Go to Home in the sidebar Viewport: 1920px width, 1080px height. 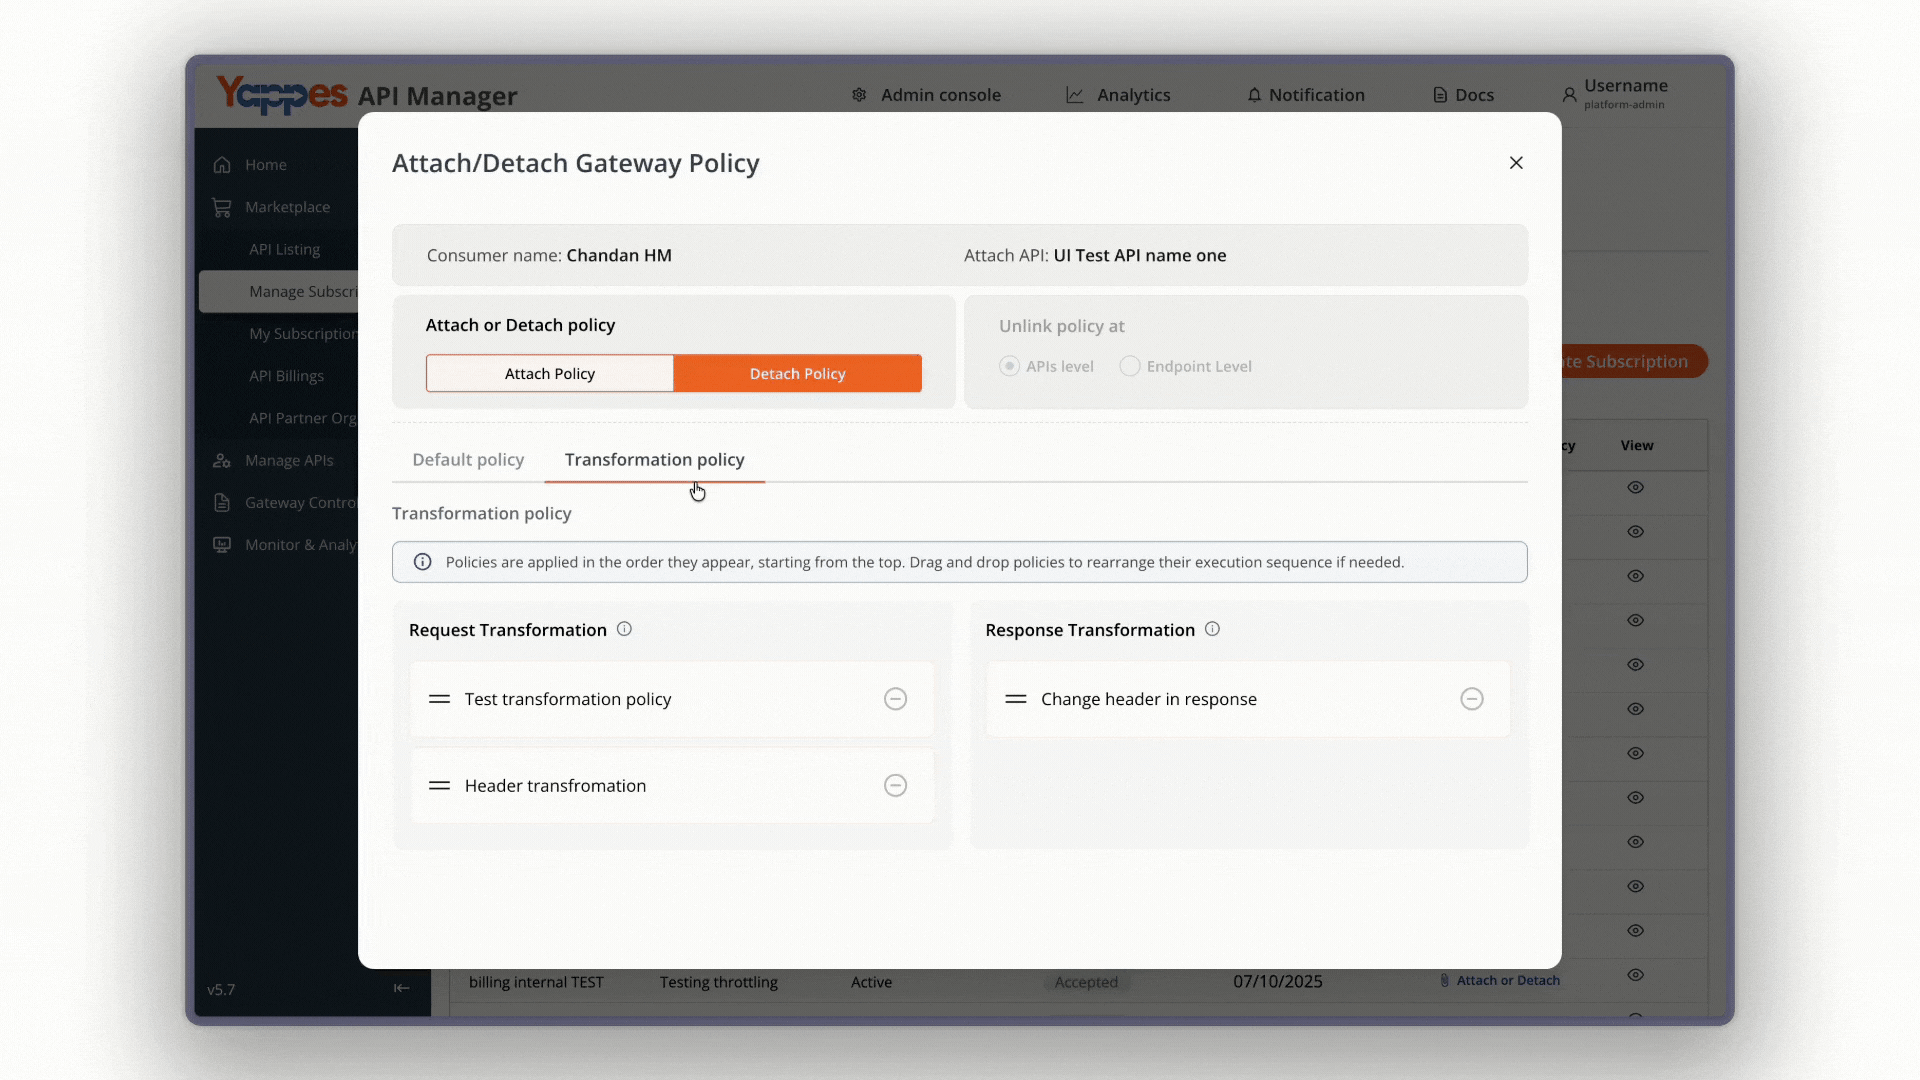266,165
